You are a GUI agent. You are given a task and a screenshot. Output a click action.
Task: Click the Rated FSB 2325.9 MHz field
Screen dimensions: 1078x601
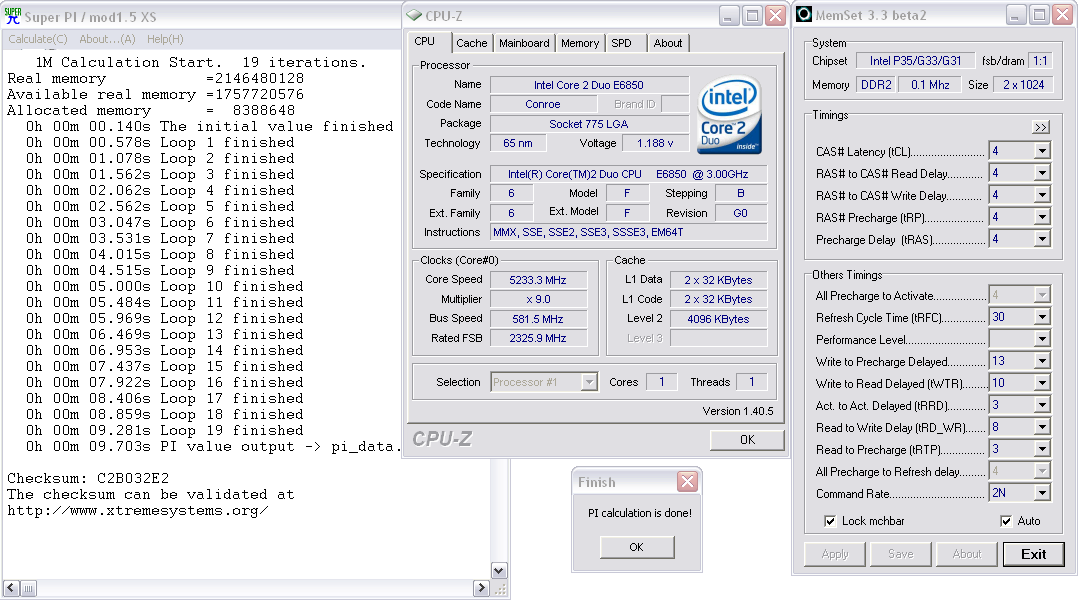point(538,338)
